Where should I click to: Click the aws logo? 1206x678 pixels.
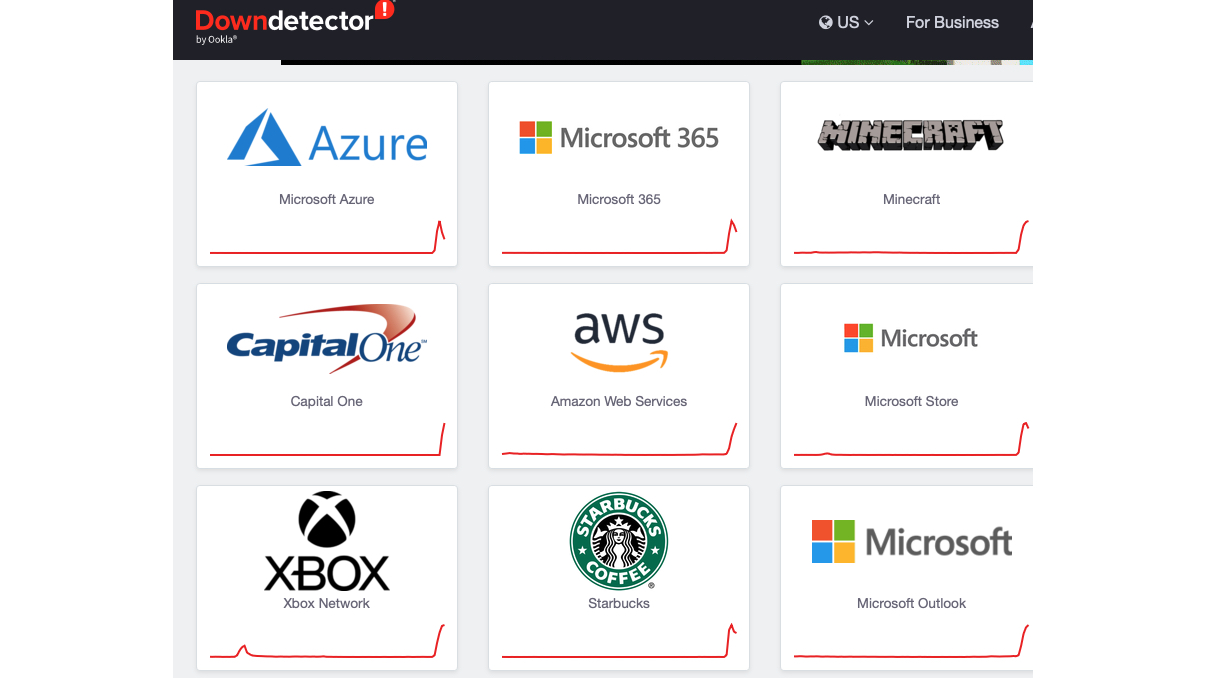click(619, 341)
